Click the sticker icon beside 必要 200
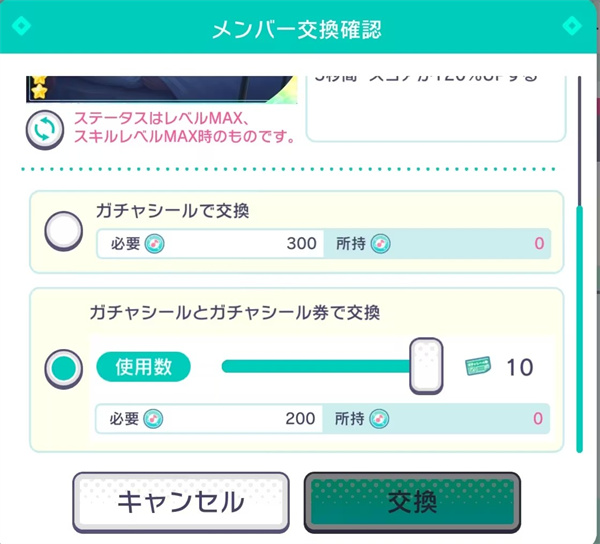 [156, 418]
